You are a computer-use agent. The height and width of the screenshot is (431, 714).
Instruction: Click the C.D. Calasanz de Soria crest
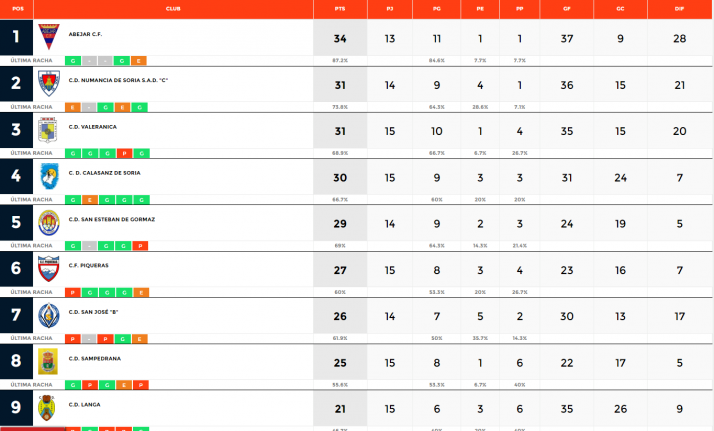47,176
